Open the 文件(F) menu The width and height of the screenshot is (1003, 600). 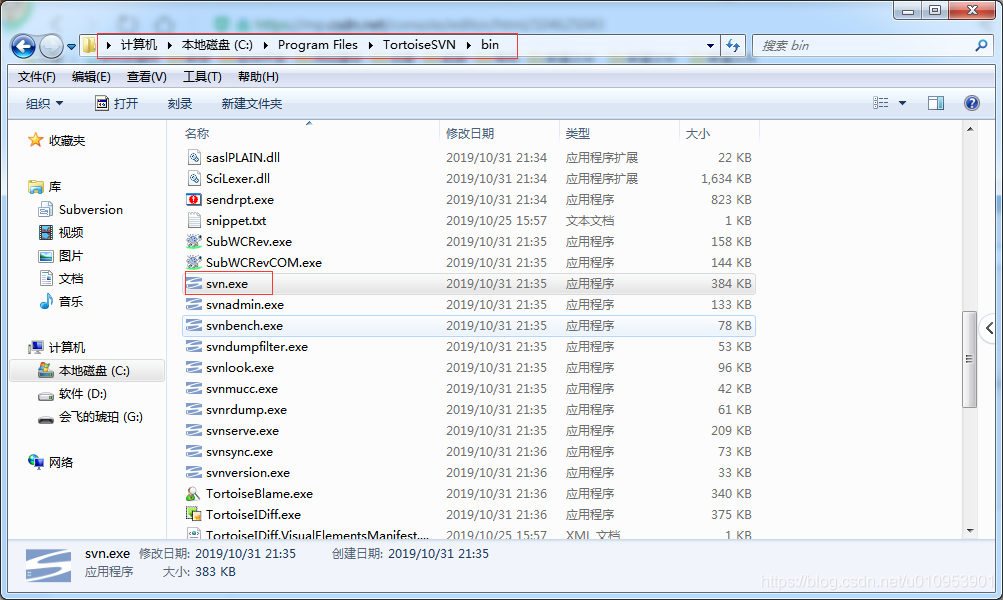point(36,77)
